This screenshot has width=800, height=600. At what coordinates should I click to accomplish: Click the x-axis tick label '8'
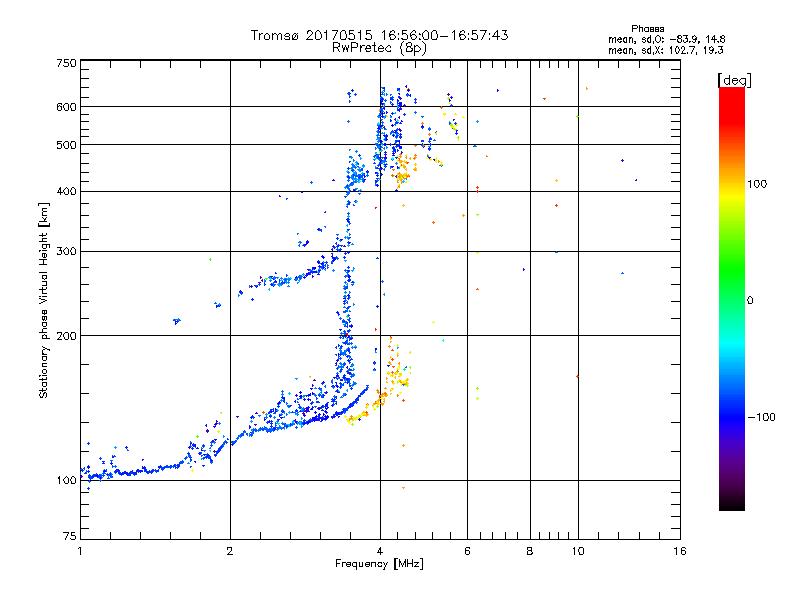pyautogui.click(x=530, y=551)
